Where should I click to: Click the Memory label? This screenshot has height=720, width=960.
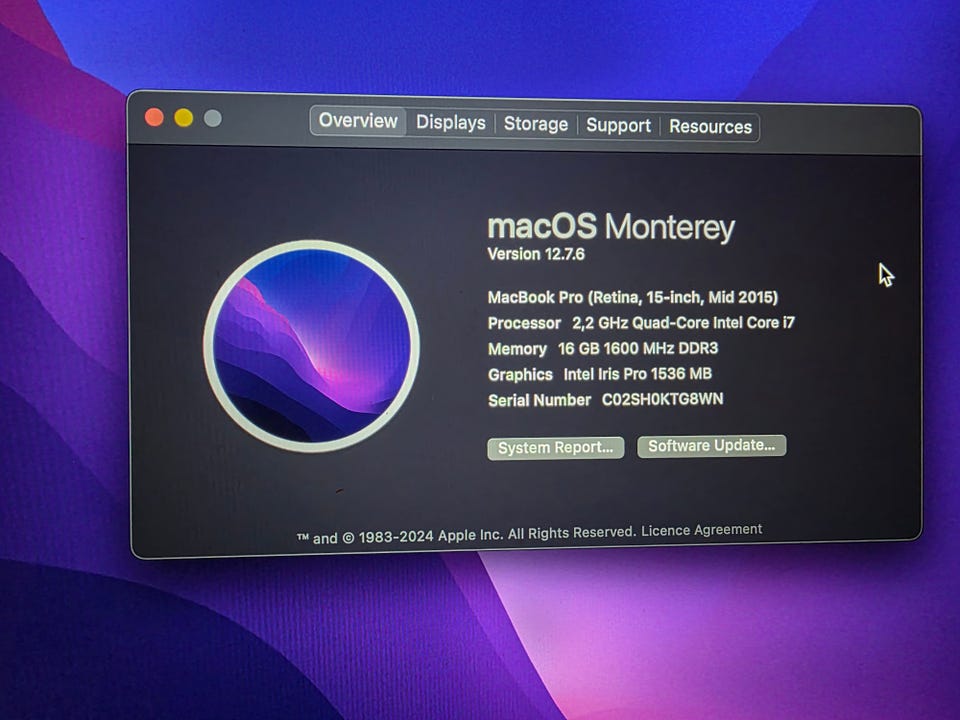point(517,349)
